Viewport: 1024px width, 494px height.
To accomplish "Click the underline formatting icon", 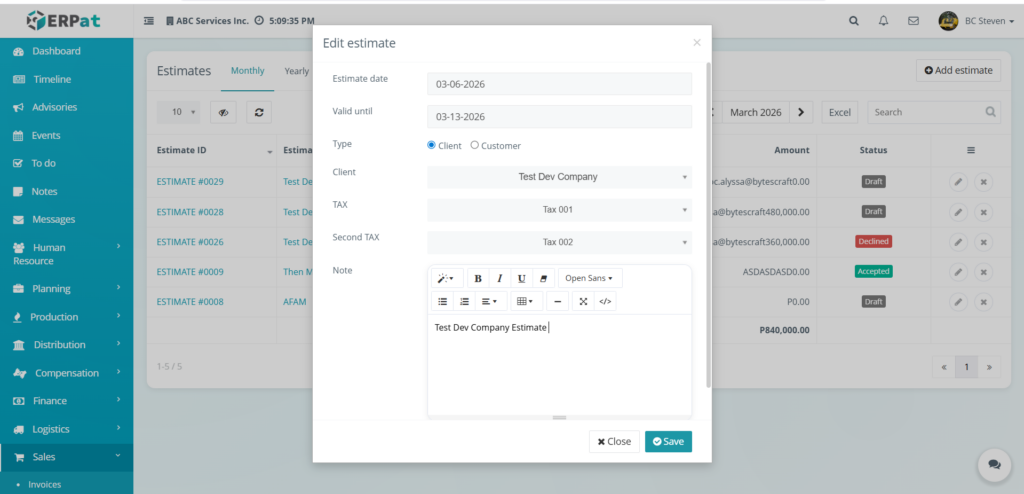I will click(522, 278).
